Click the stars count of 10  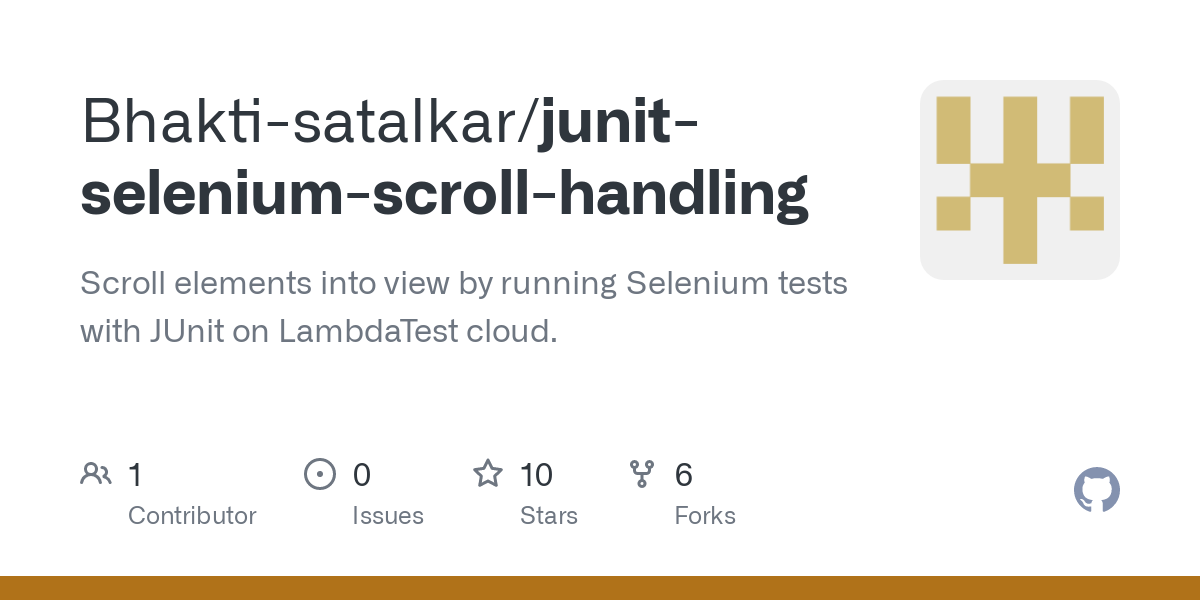(537, 475)
